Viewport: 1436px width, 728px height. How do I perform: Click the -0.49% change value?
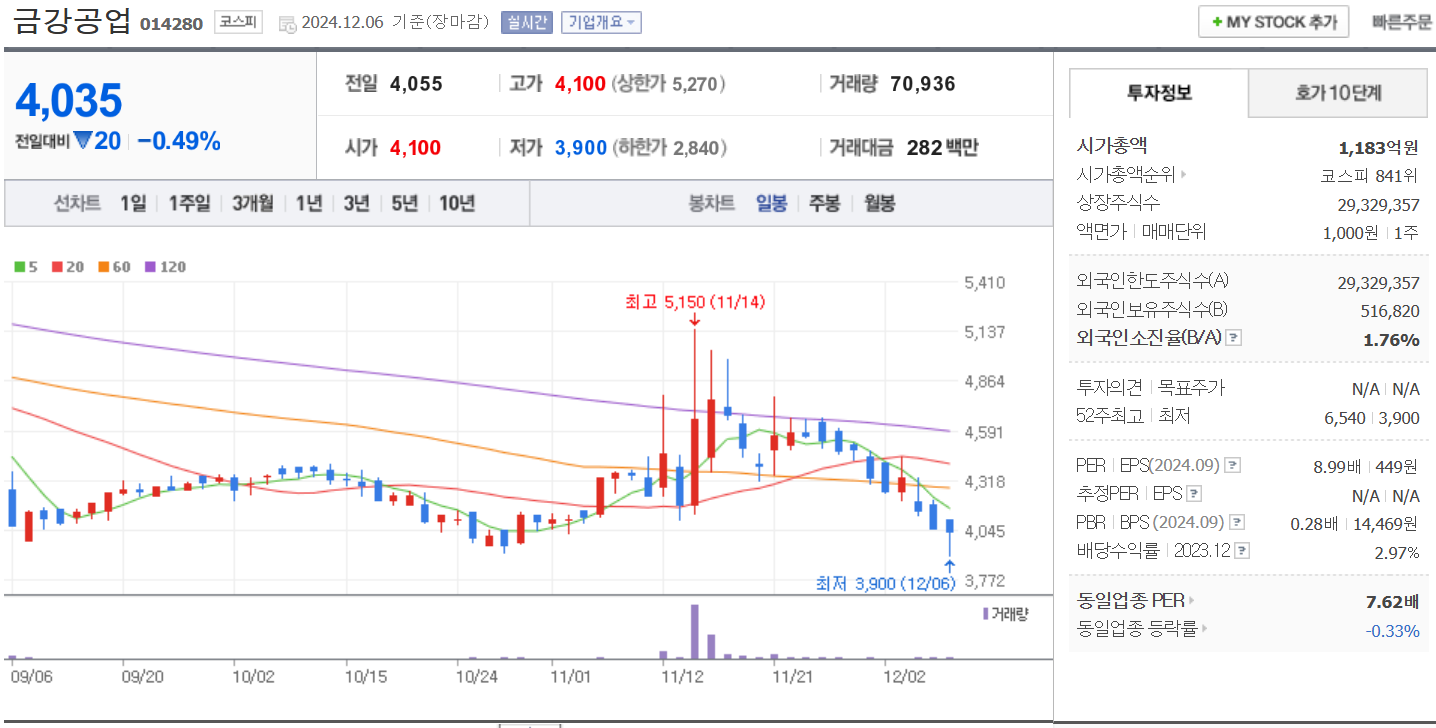[178, 141]
